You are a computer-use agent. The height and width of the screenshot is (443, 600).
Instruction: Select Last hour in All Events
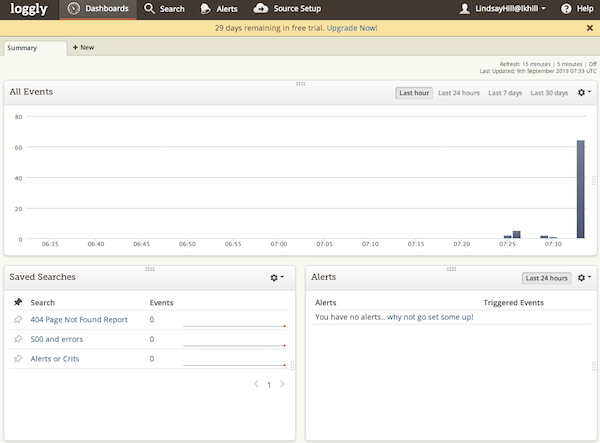click(414, 93)
